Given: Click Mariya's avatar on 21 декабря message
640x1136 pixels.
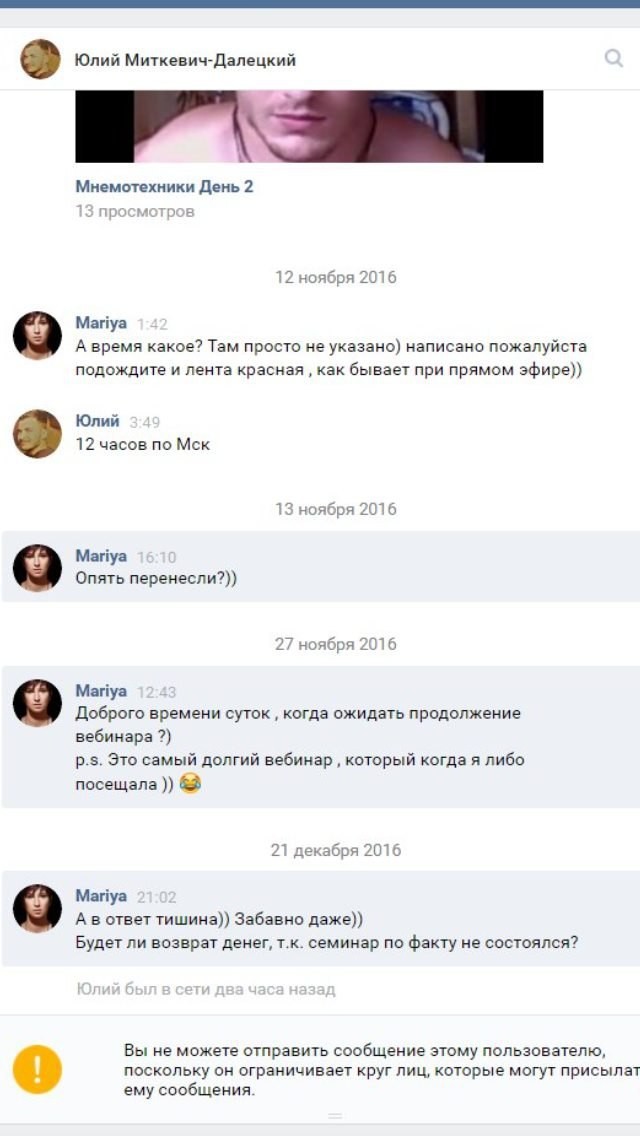Looking at the screenshot, I should [x=37, y=908].
